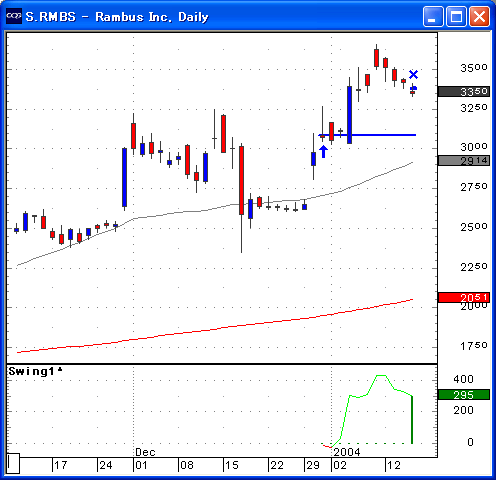The image size is (496, 480).
Task: Select the 3350 current price label
Action: (464, 91)
